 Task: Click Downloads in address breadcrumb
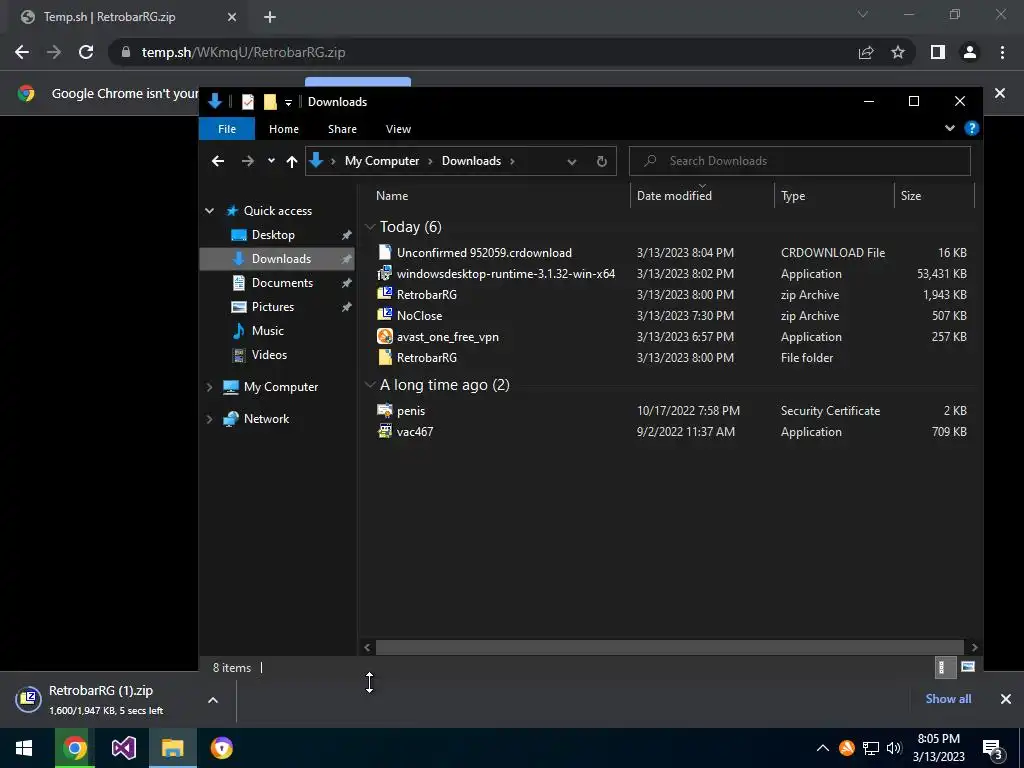tap(471, 161)
